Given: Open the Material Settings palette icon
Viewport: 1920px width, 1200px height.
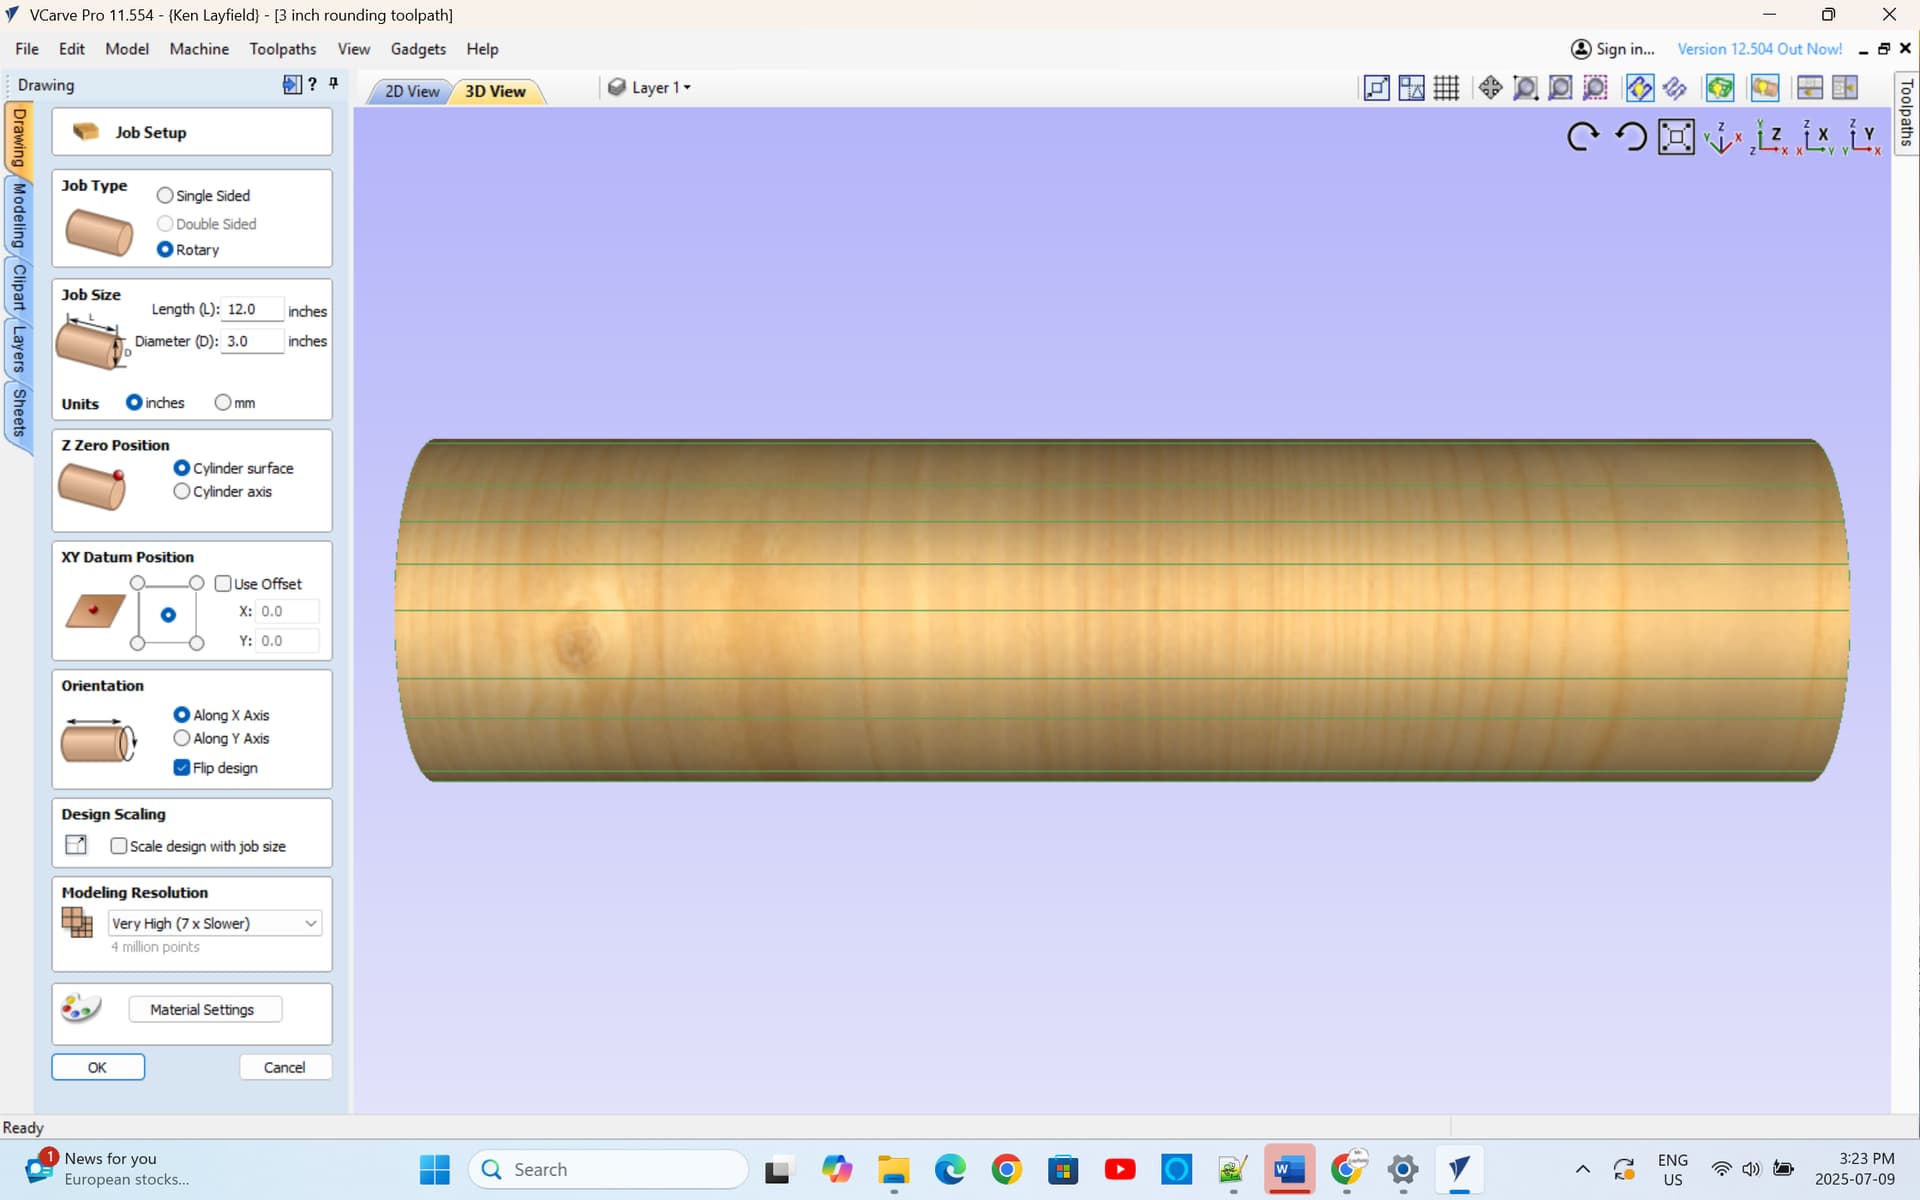Looking at the screenshot, I should [81, 1008].
